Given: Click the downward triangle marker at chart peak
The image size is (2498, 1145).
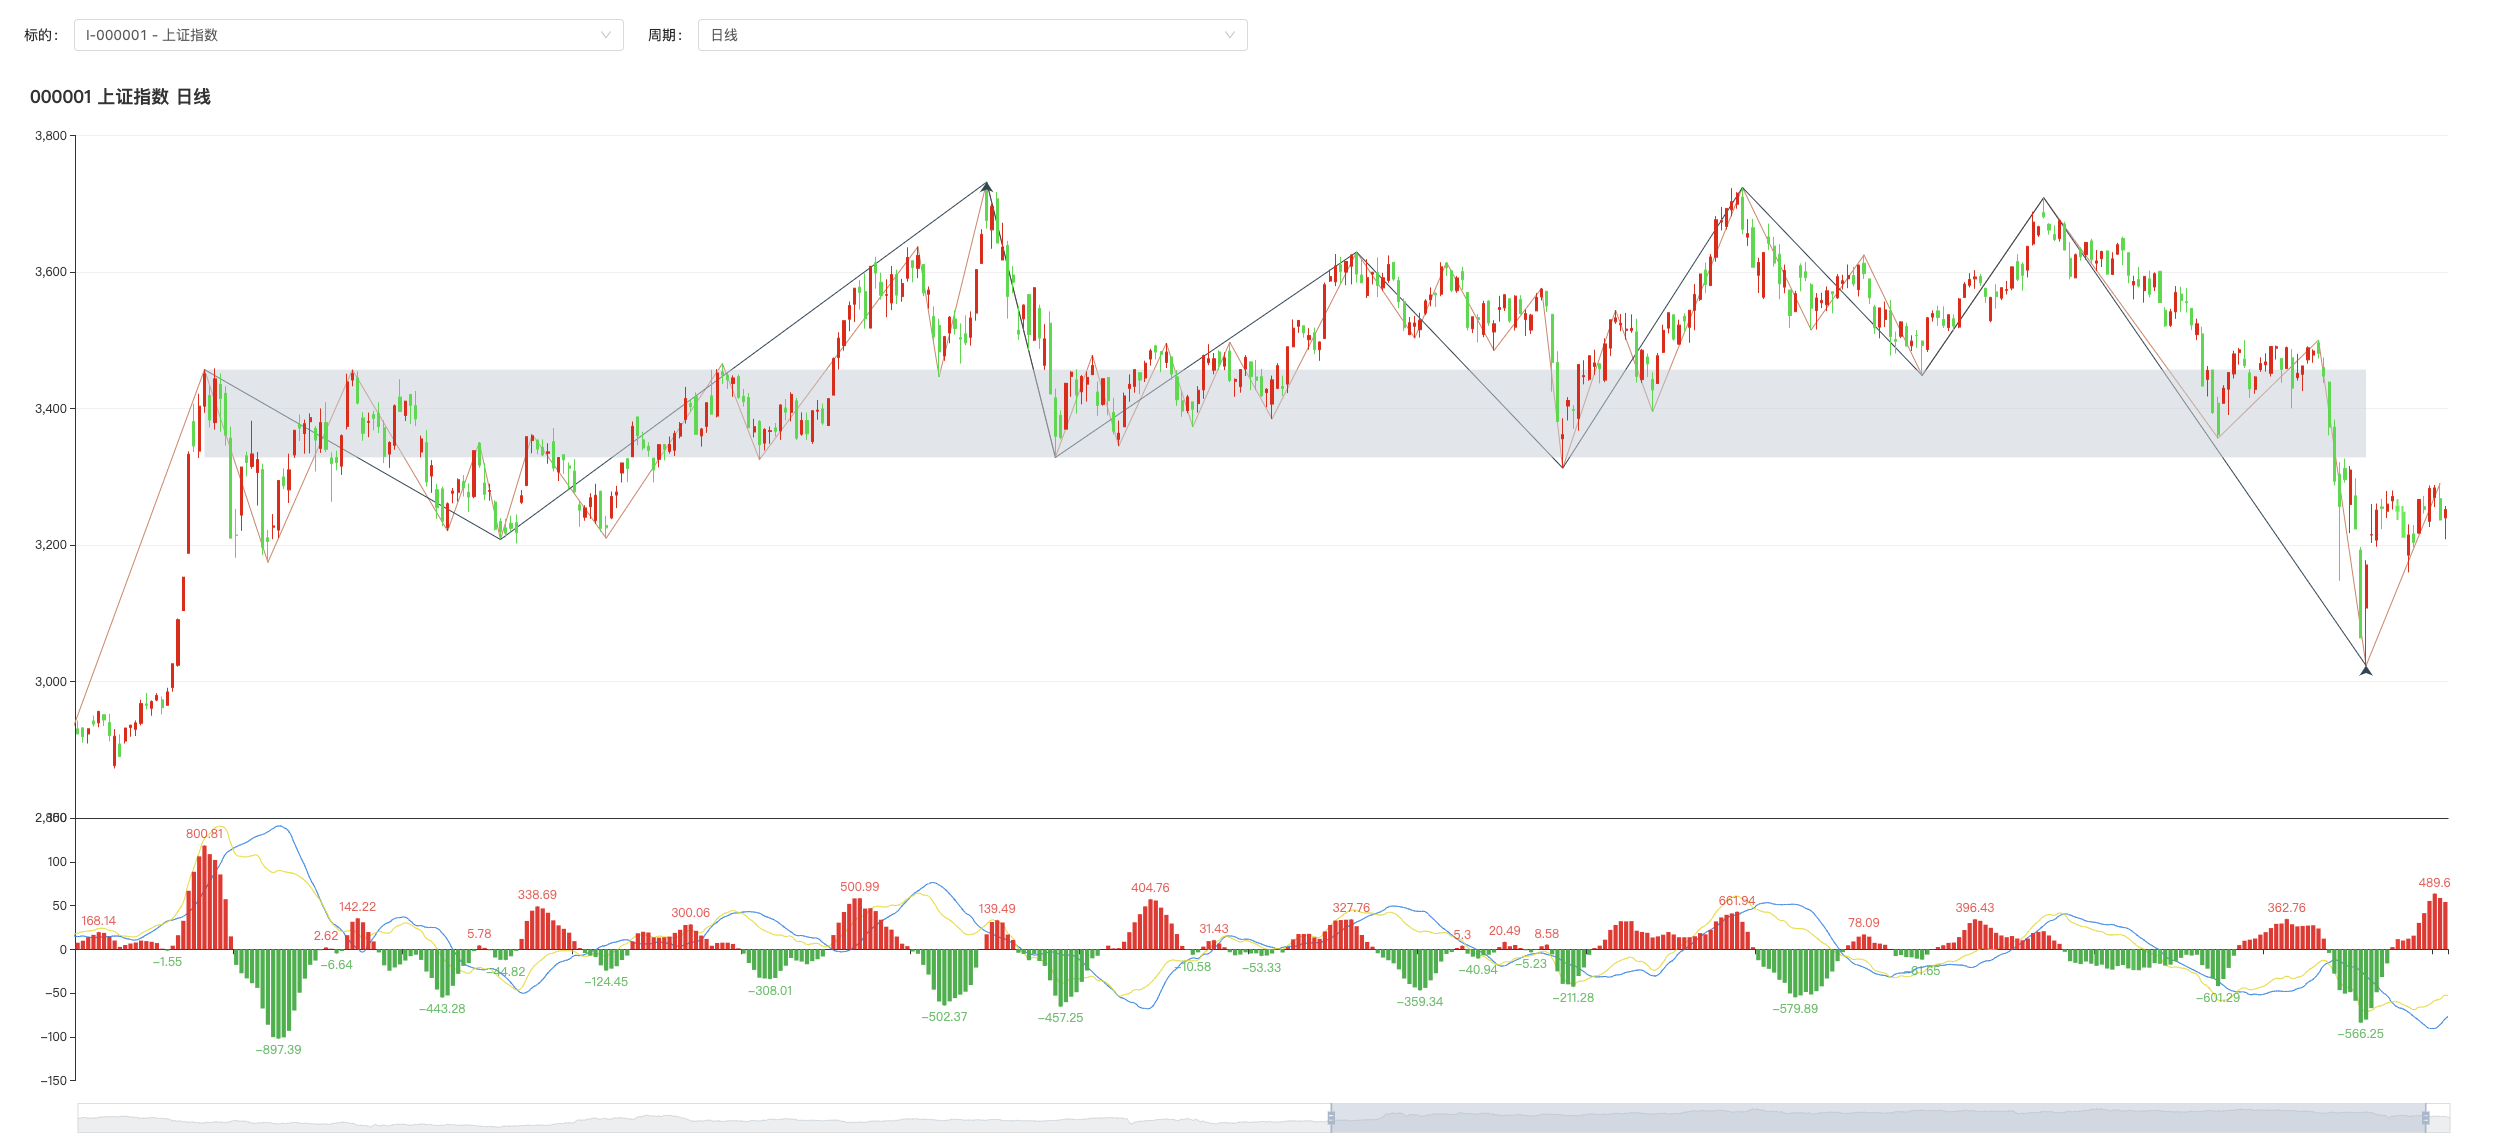Looking at the screenshot, I should 986,187.
